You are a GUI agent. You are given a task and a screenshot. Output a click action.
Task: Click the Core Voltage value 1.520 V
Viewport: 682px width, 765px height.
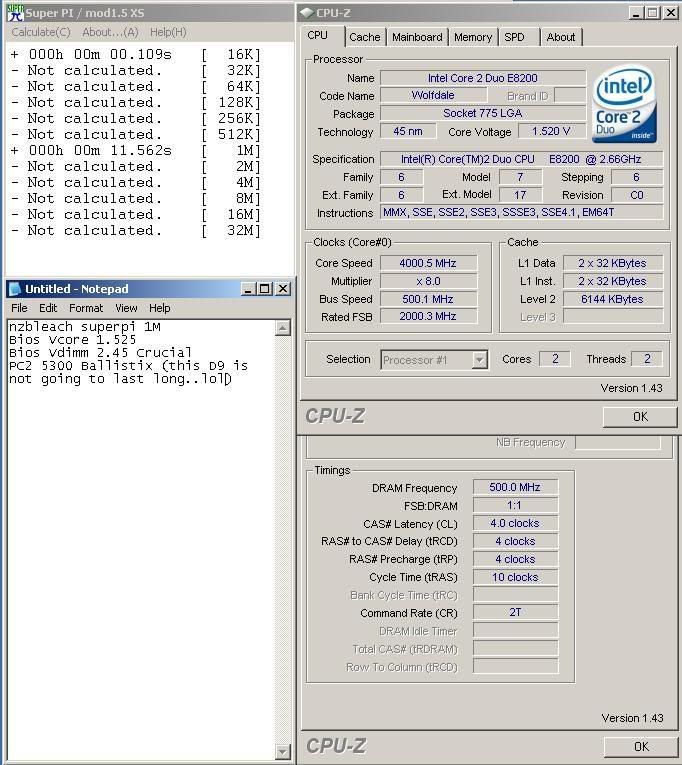551,131
